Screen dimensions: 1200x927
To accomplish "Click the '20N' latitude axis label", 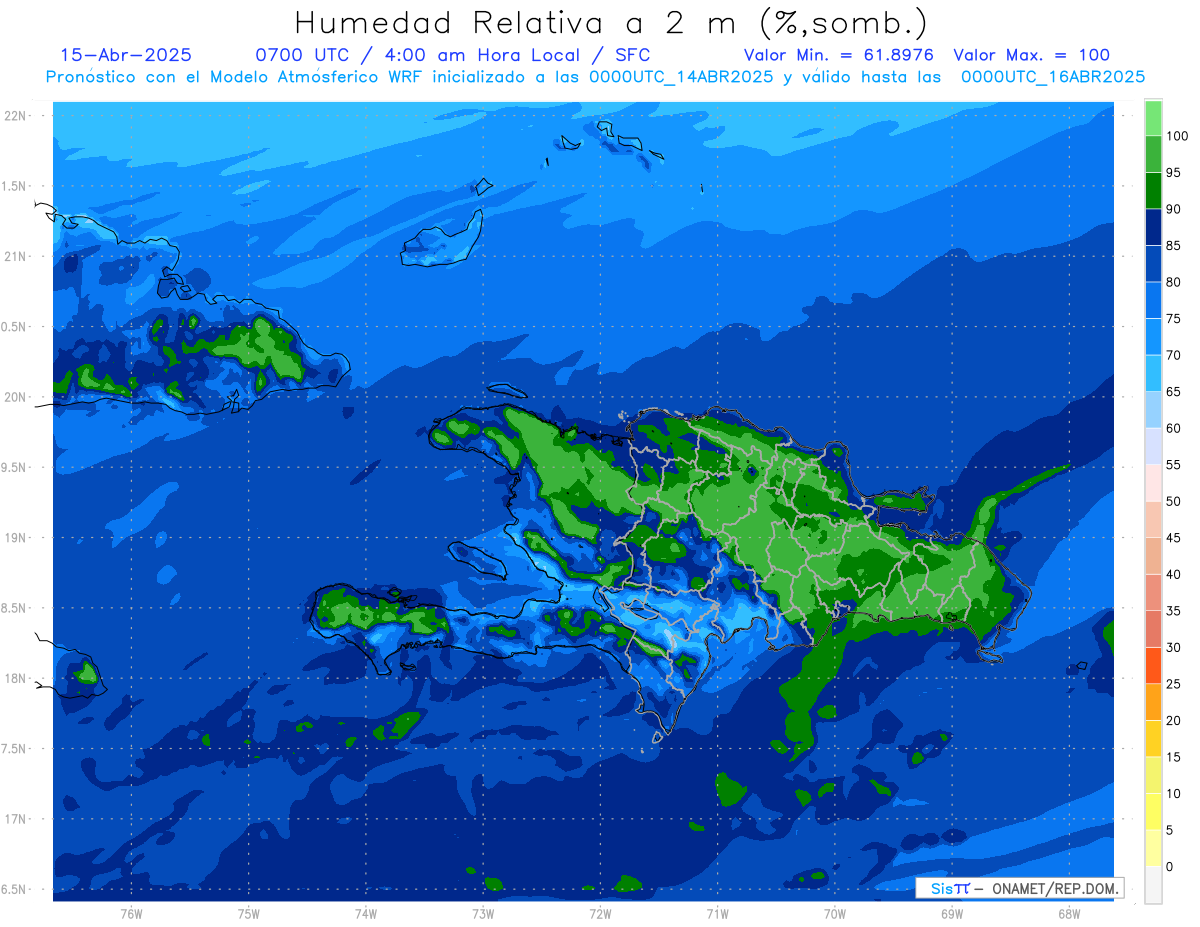I will (16, 397).
